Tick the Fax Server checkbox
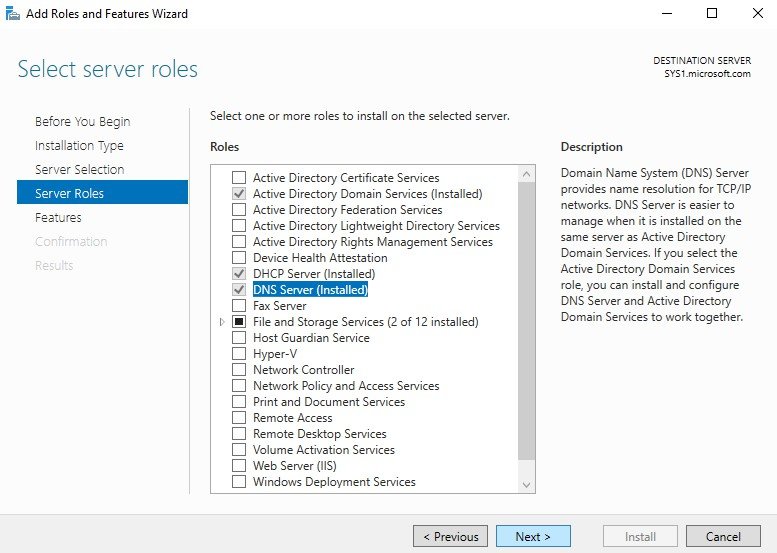The height and width of the screenshot is (553, 777). pyautogui.click(x=239, y=305)
